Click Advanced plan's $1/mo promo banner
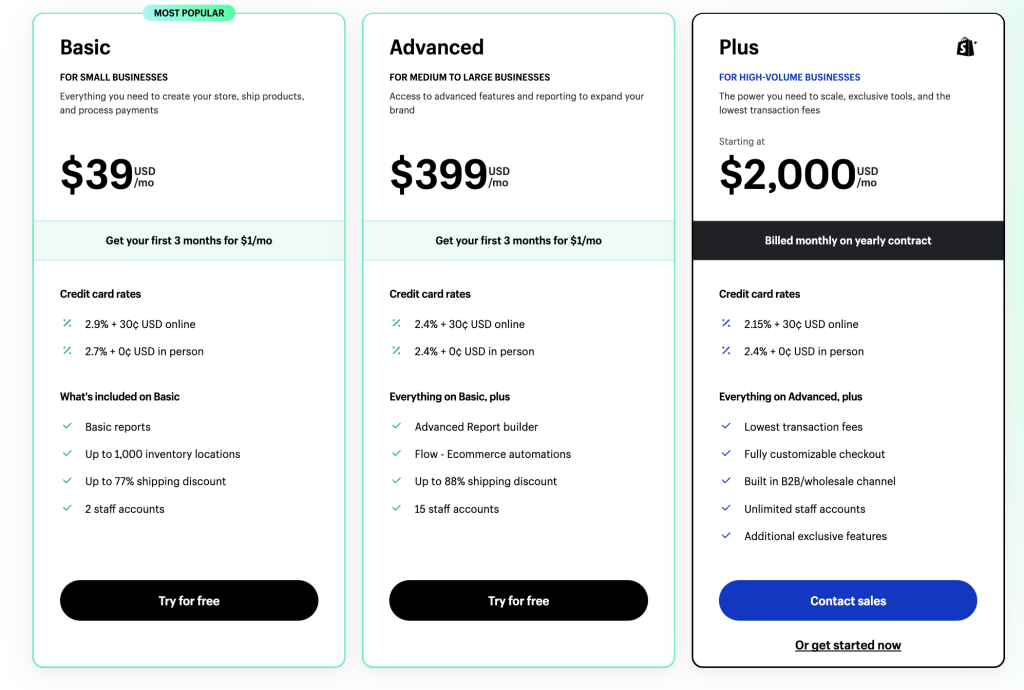Viewport: 1024px width, 690px height. coord(519,240)
